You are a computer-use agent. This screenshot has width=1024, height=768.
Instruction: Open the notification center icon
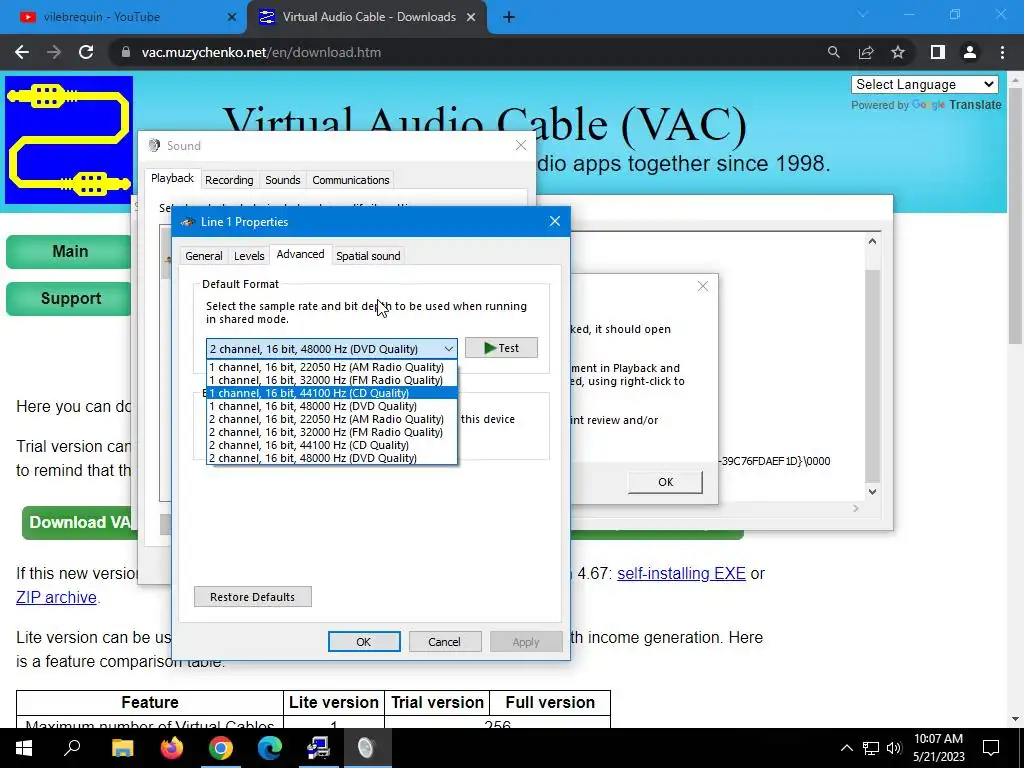pyautogui.click(x=991, y=748)
